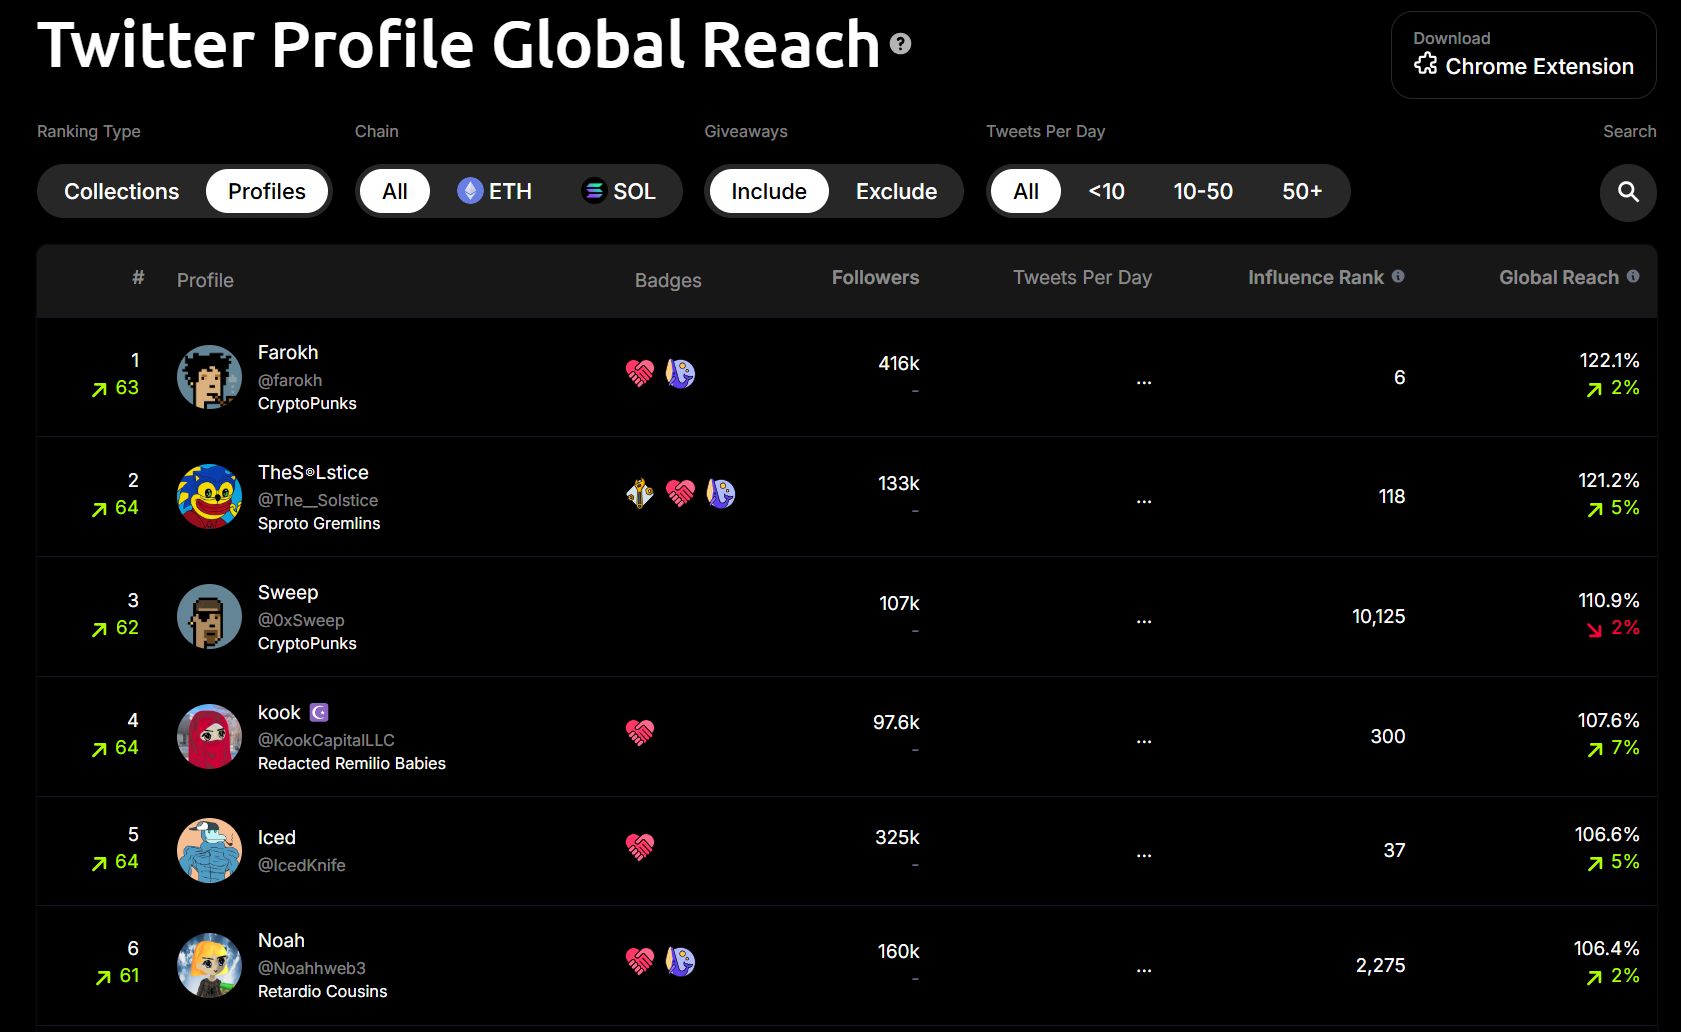Filter chain by SOL
The image size is (1681, 1032).
tap(619, 192)
